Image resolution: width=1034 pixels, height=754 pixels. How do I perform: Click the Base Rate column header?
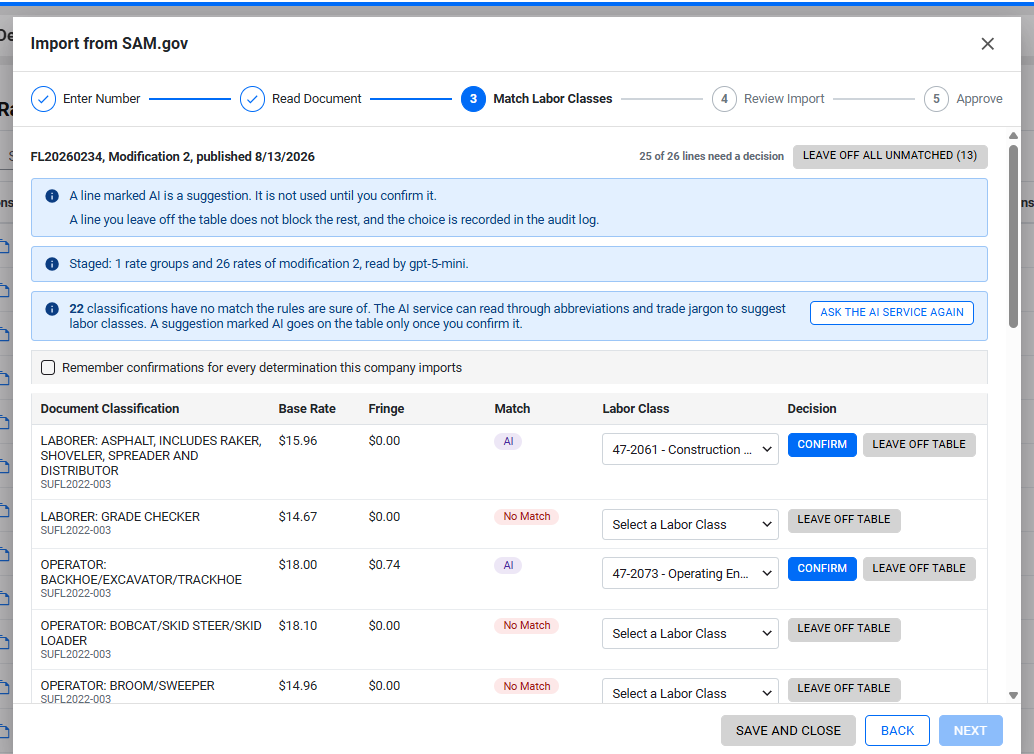click(x=307, y=408)
